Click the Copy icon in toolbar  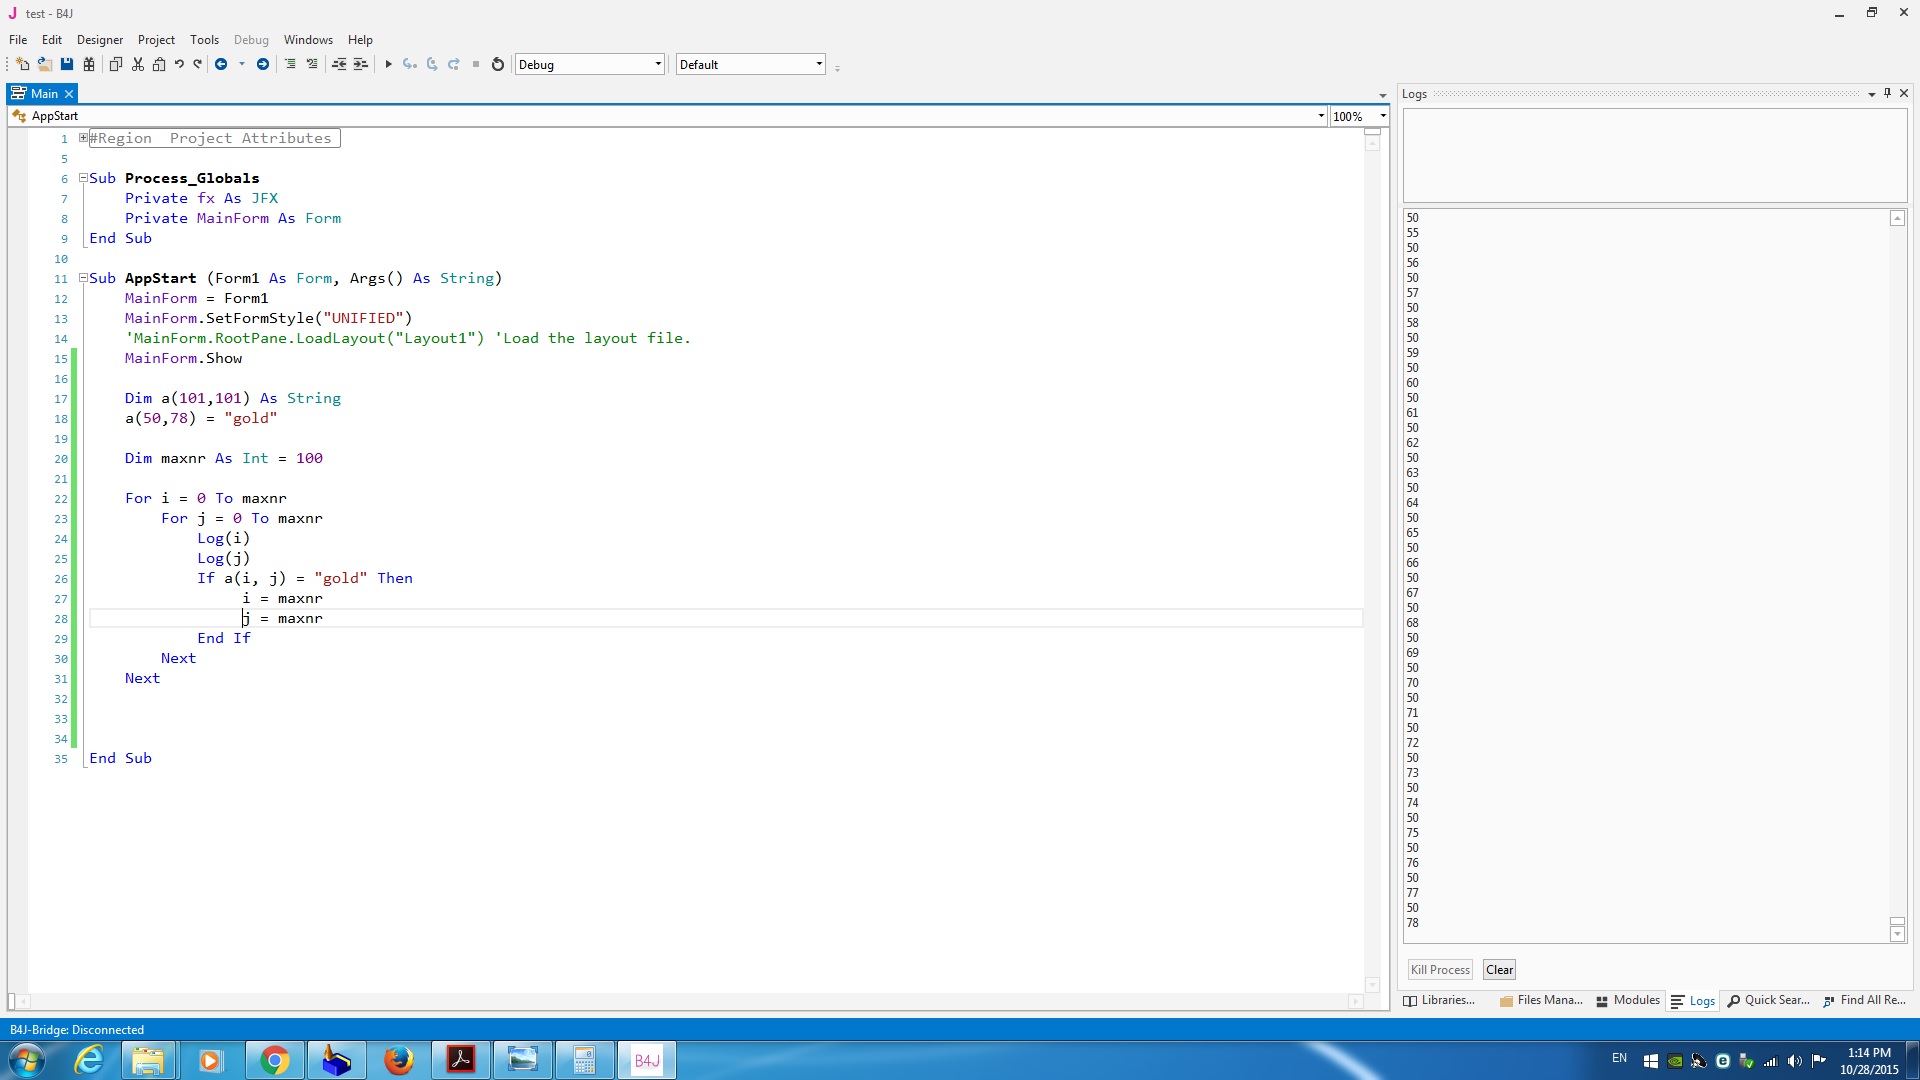[x=115, y=64]
